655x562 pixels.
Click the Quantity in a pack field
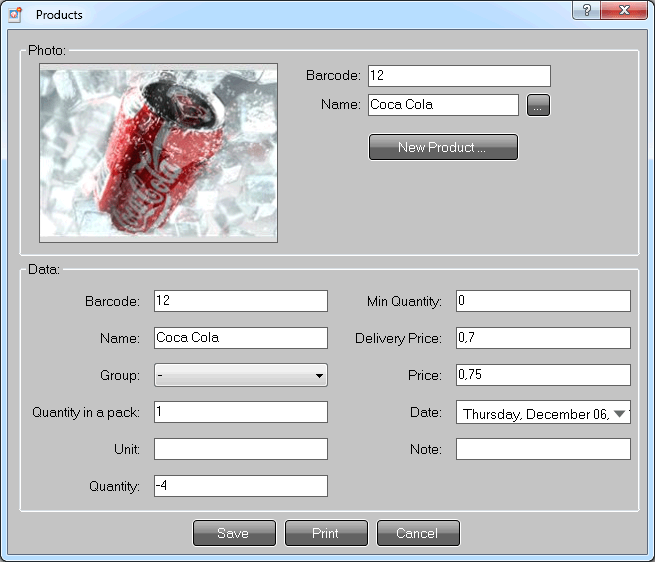(x=241, y=412)
